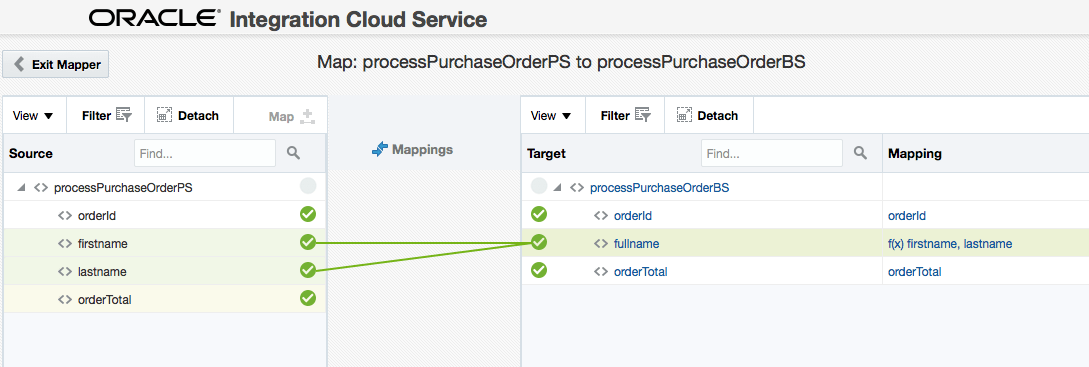This screenshot has height=367, width=1089.
Task: Open the Target panel View menu
Action: click(x=551, y=116)
